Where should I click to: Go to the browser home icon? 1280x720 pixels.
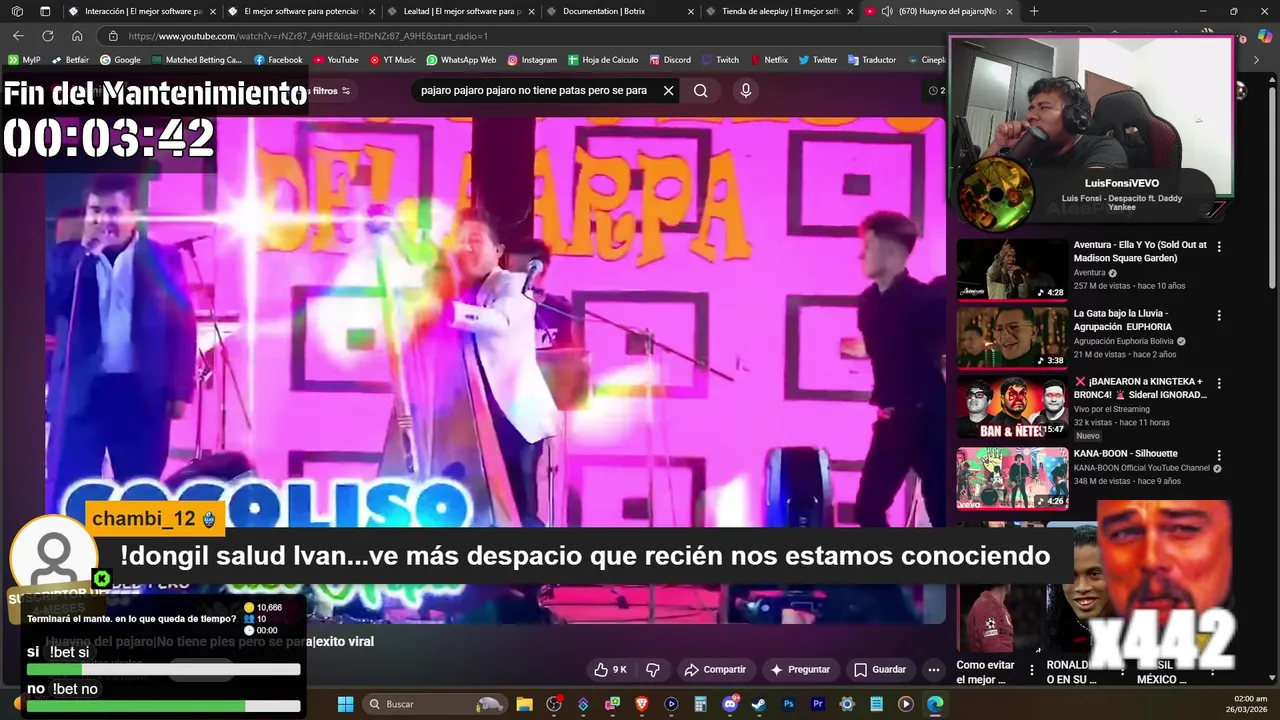point(77,35)
